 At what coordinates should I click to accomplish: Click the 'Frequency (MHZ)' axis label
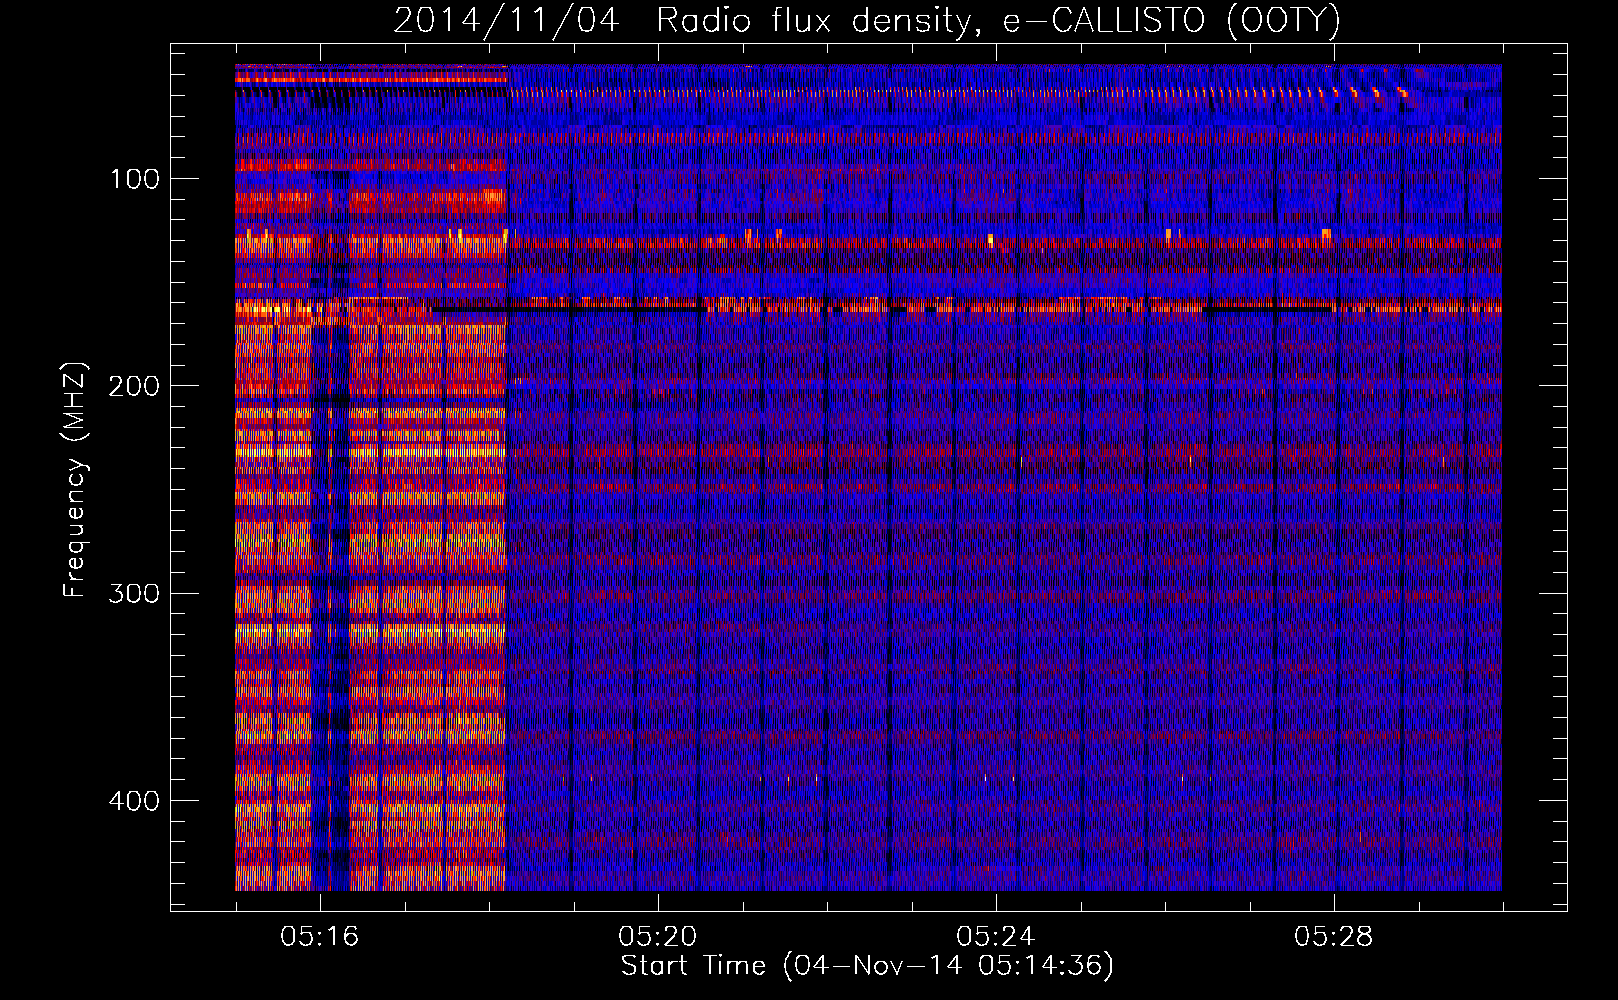75,479
